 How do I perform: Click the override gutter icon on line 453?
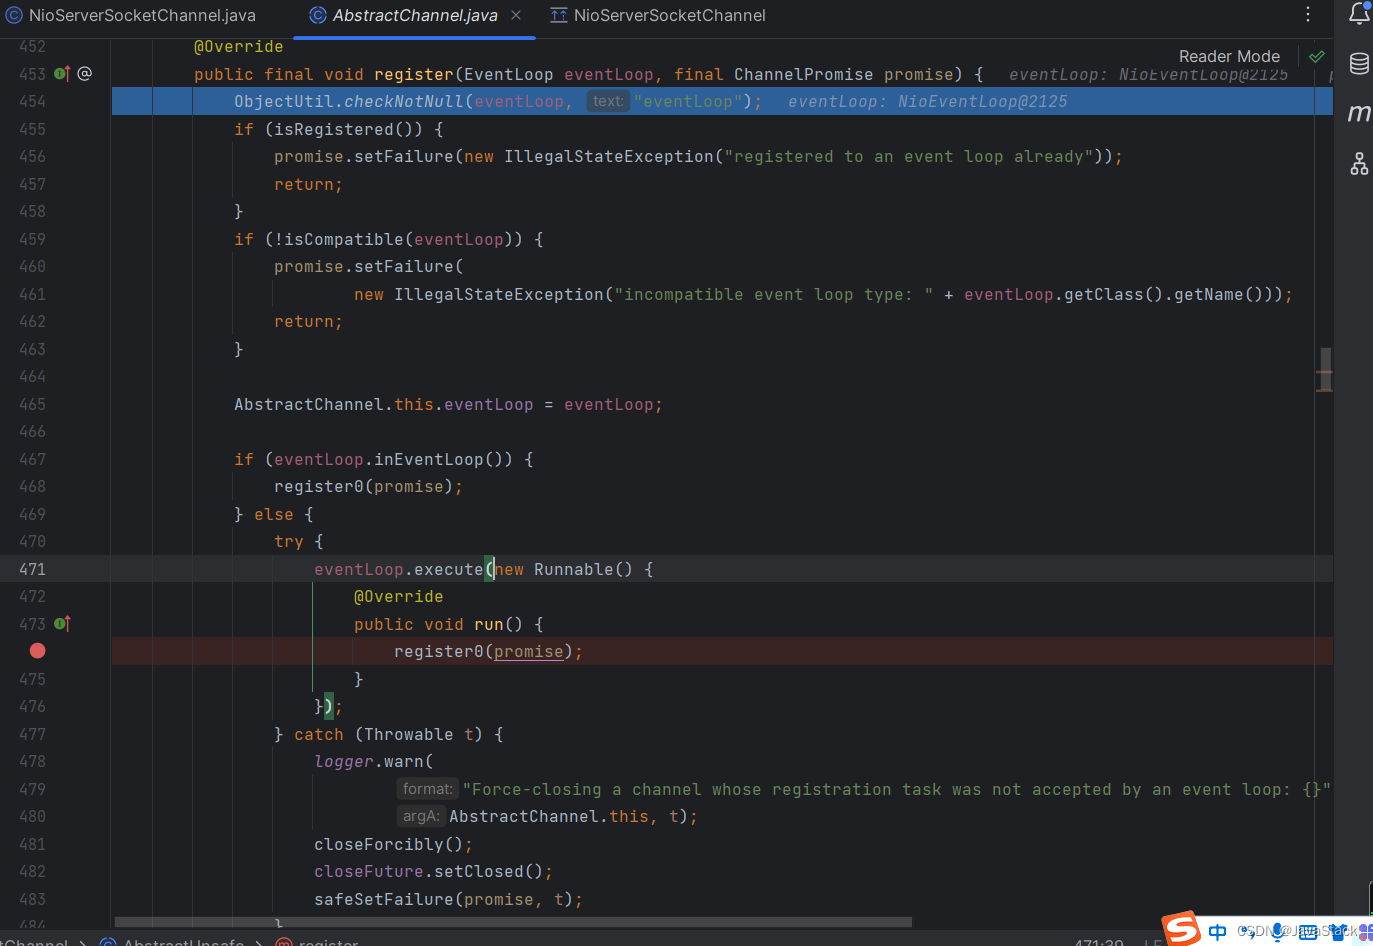(x=62, y=74)
